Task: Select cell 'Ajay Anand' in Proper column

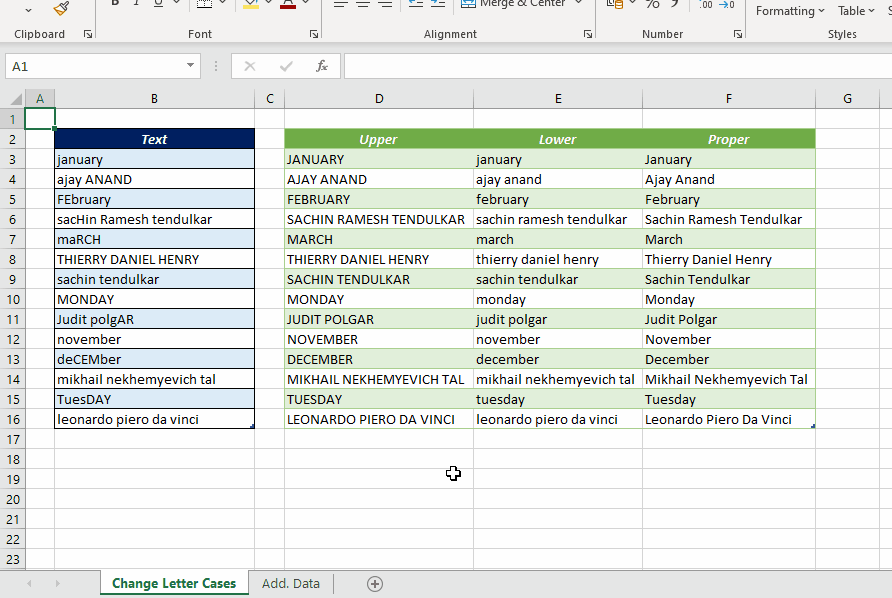Action: [729, 179]
